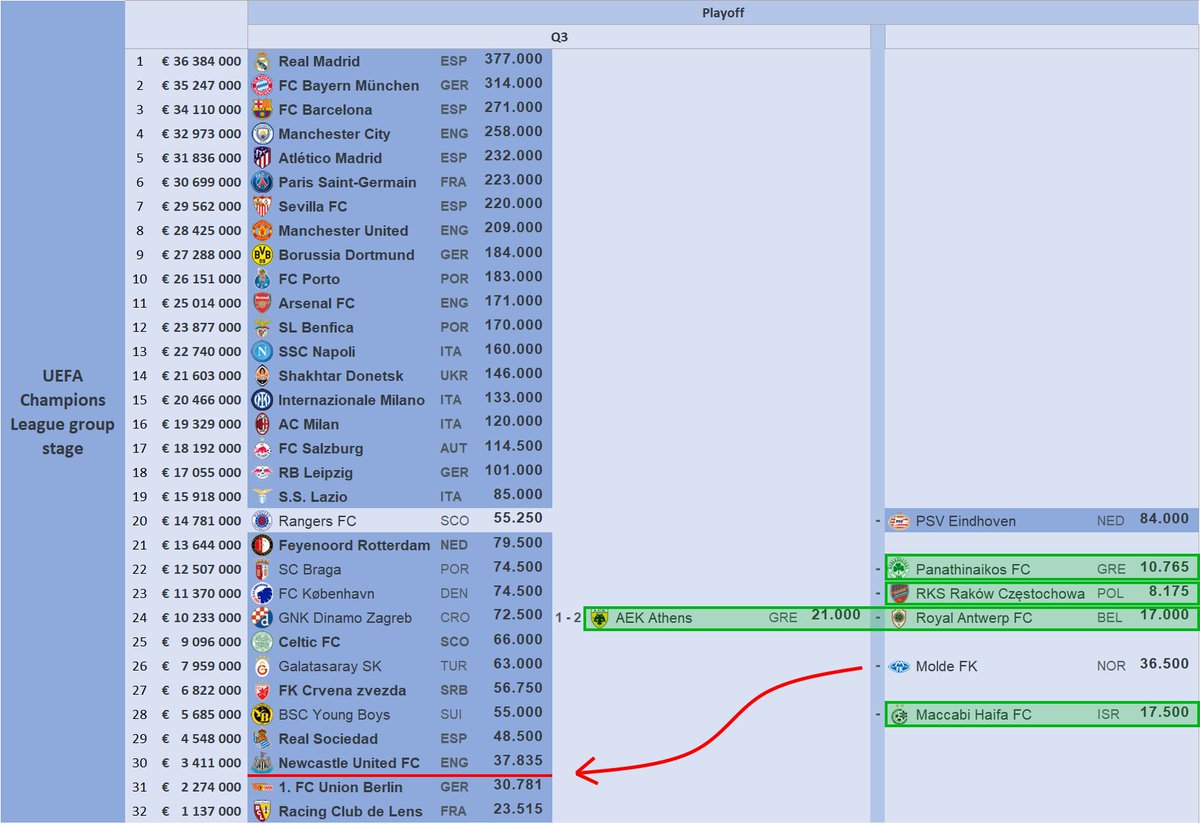Select the Q3 column header
The width and height of the screenshot is (1200, 824).
559,37
